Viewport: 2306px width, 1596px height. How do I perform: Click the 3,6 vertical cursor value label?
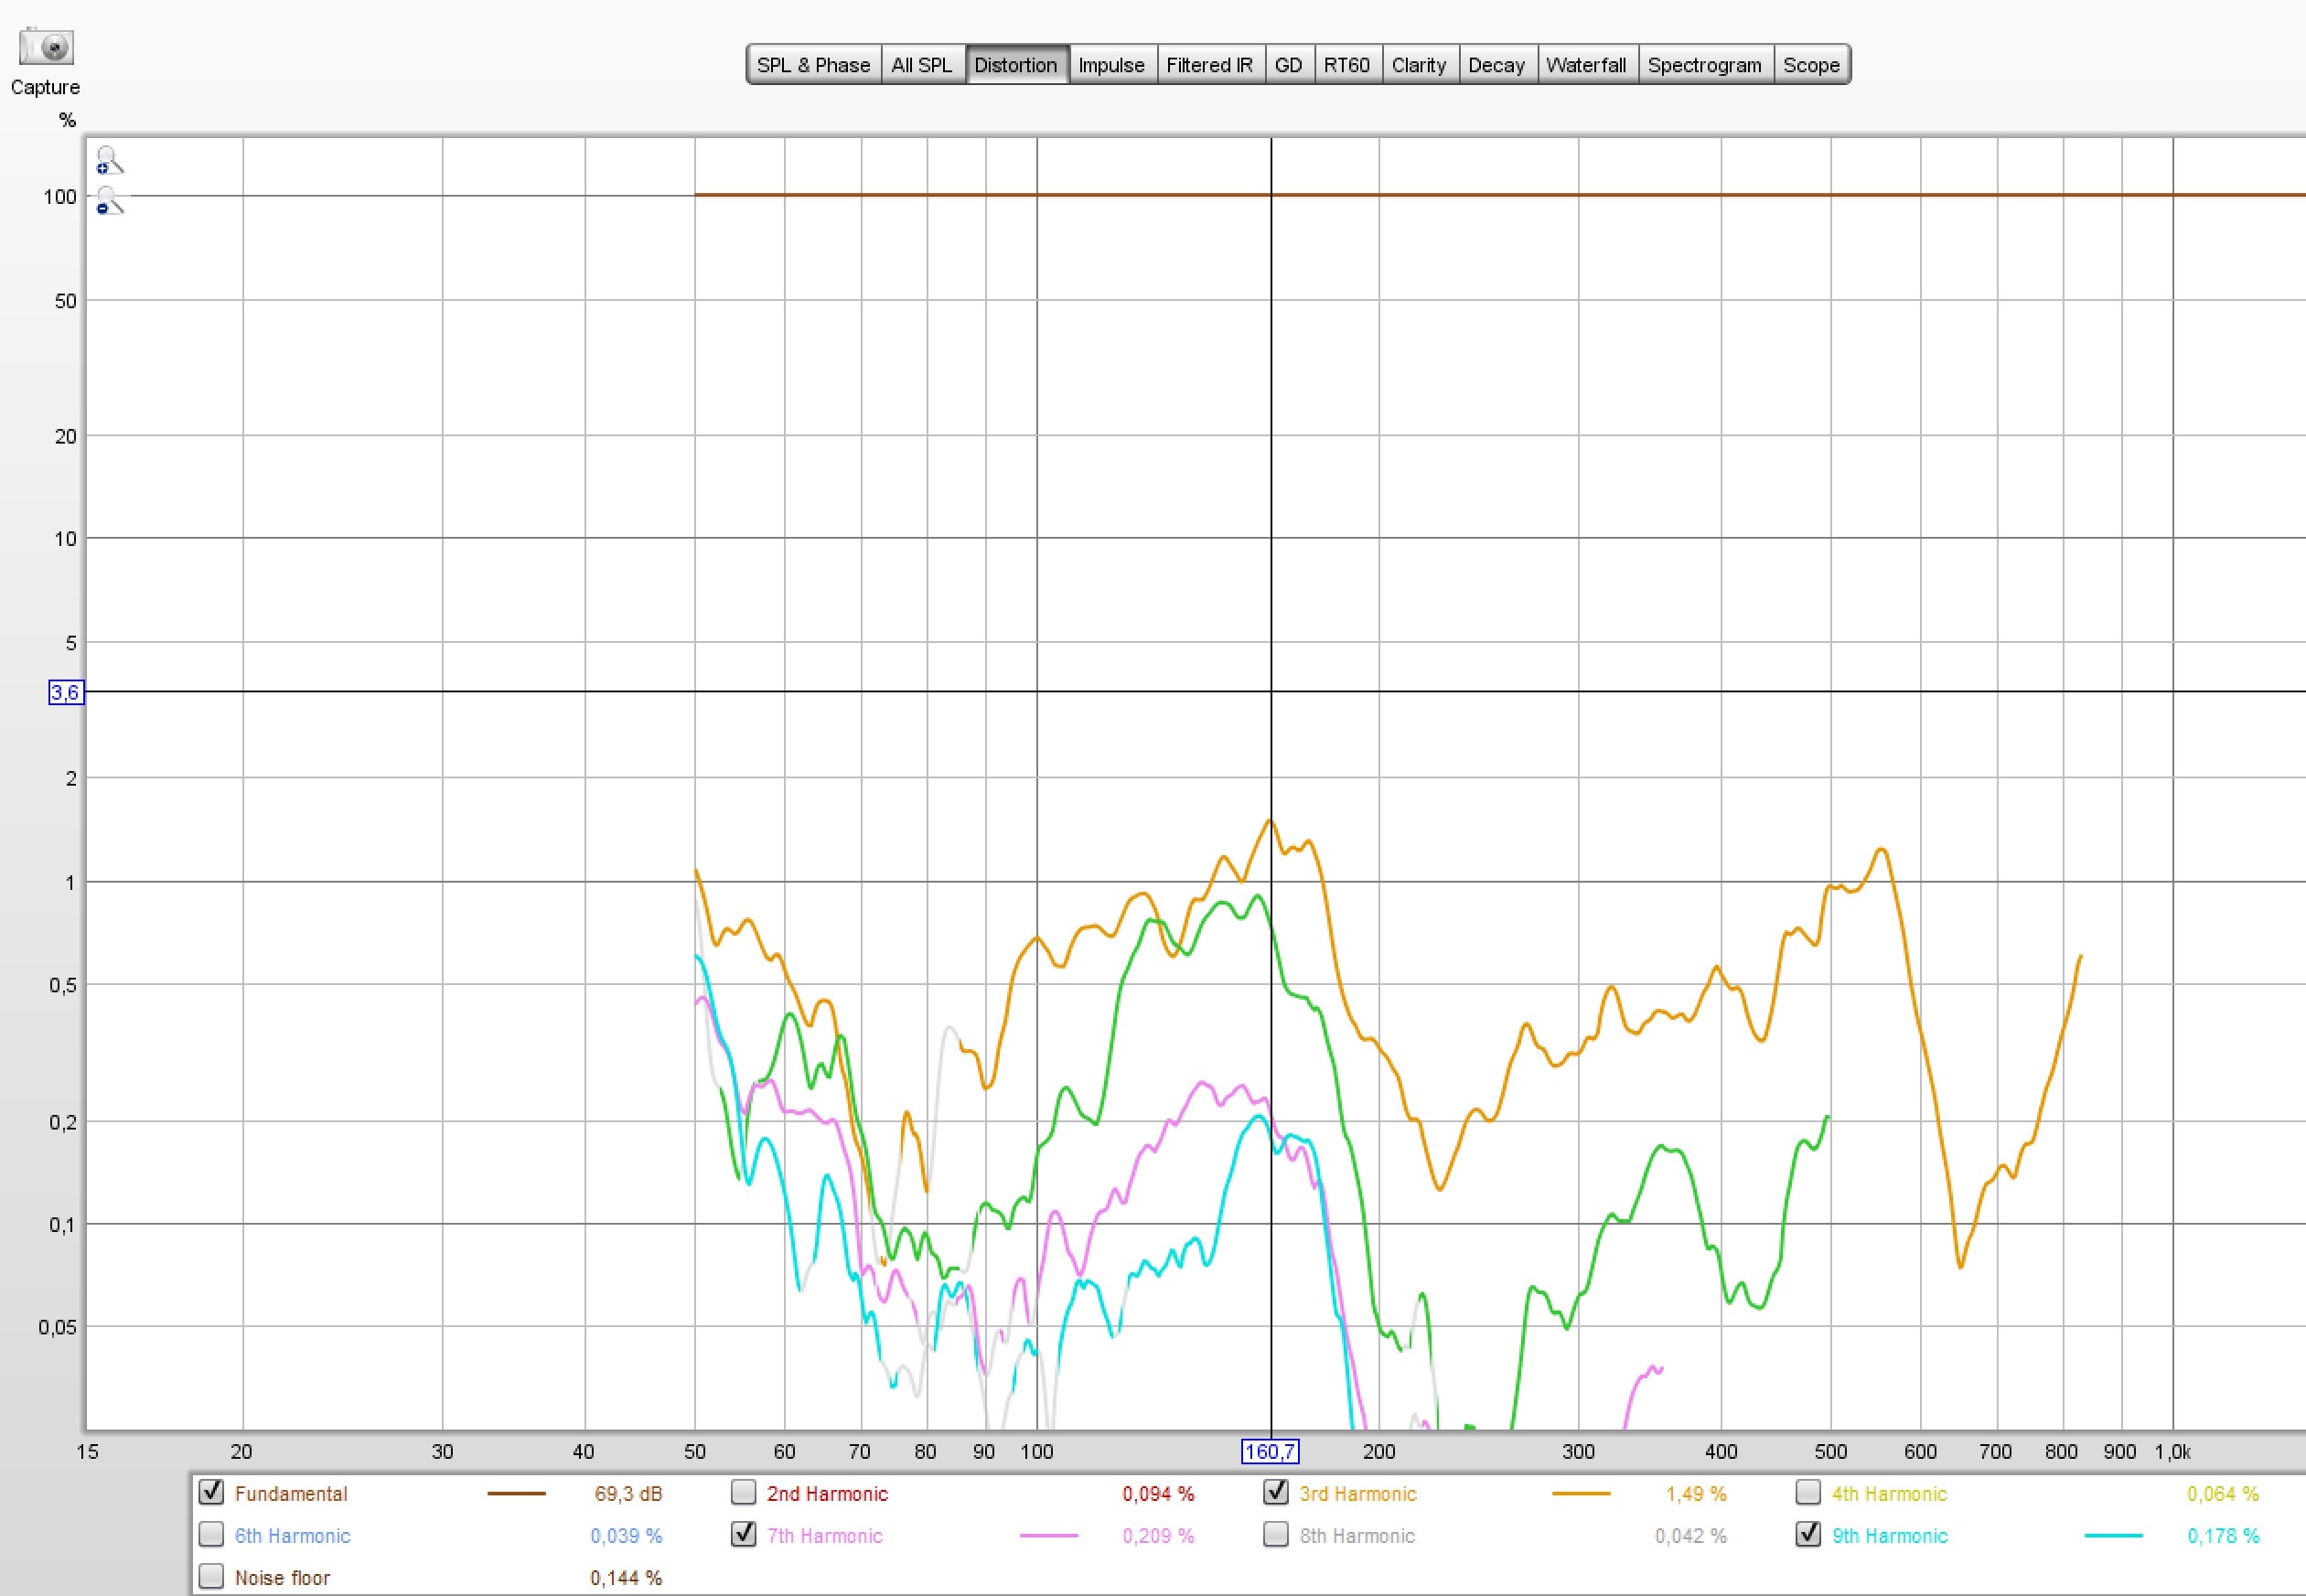click(66, 692)
